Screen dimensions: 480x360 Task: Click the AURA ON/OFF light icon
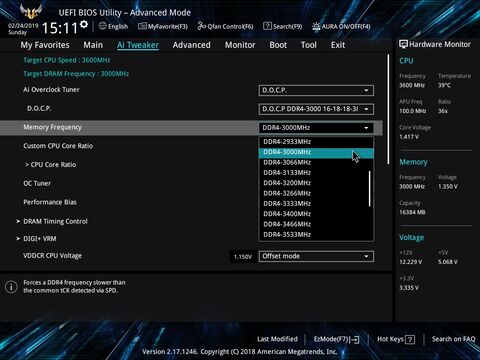pyautogui.click(x=316, y=26)
